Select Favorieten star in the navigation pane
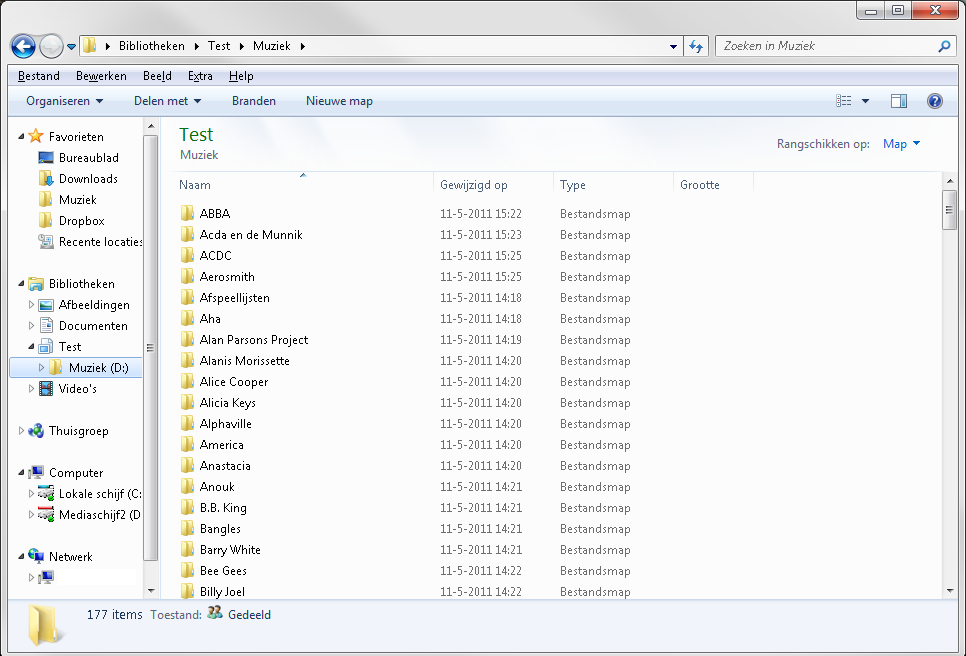966x656 pixels. click(36, 136)
